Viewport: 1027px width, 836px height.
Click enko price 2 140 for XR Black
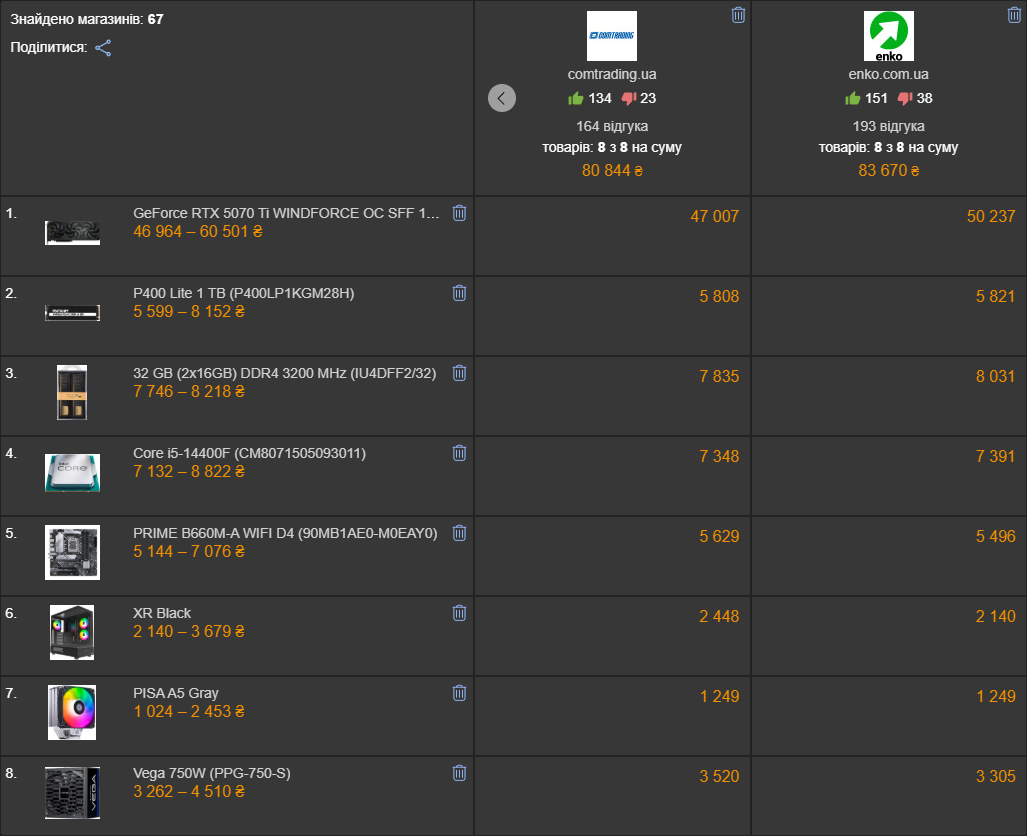[x=996, y=616]
